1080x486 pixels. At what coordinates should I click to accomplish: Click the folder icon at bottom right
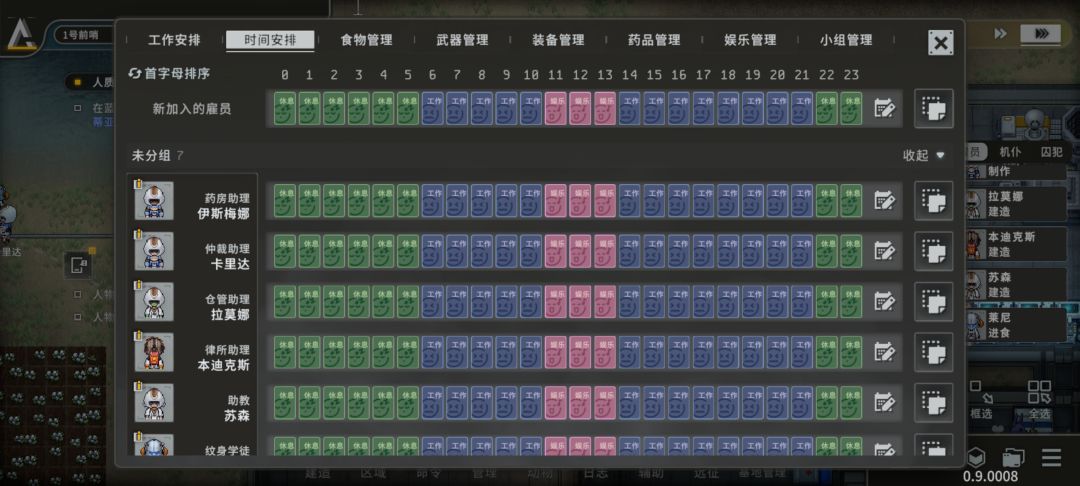1013,457
